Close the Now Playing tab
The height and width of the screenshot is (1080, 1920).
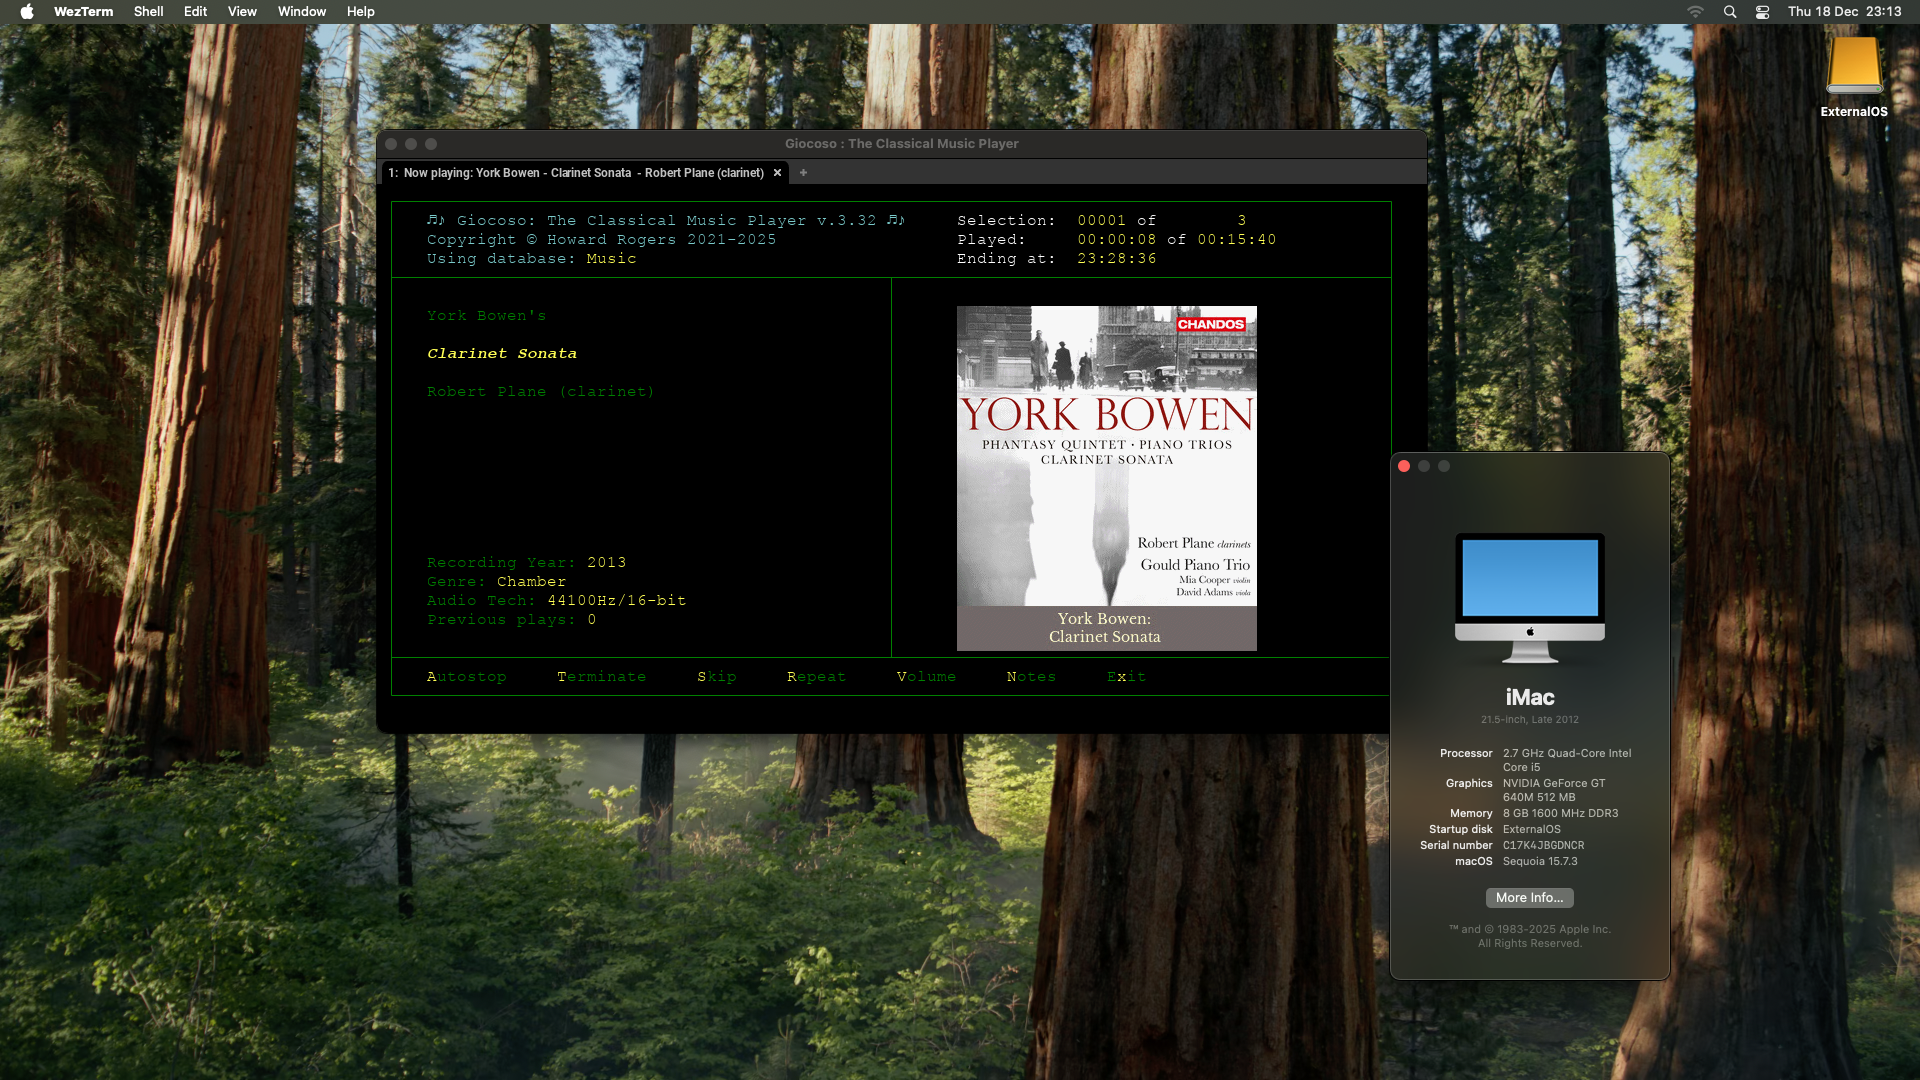[x=778, y=172]
